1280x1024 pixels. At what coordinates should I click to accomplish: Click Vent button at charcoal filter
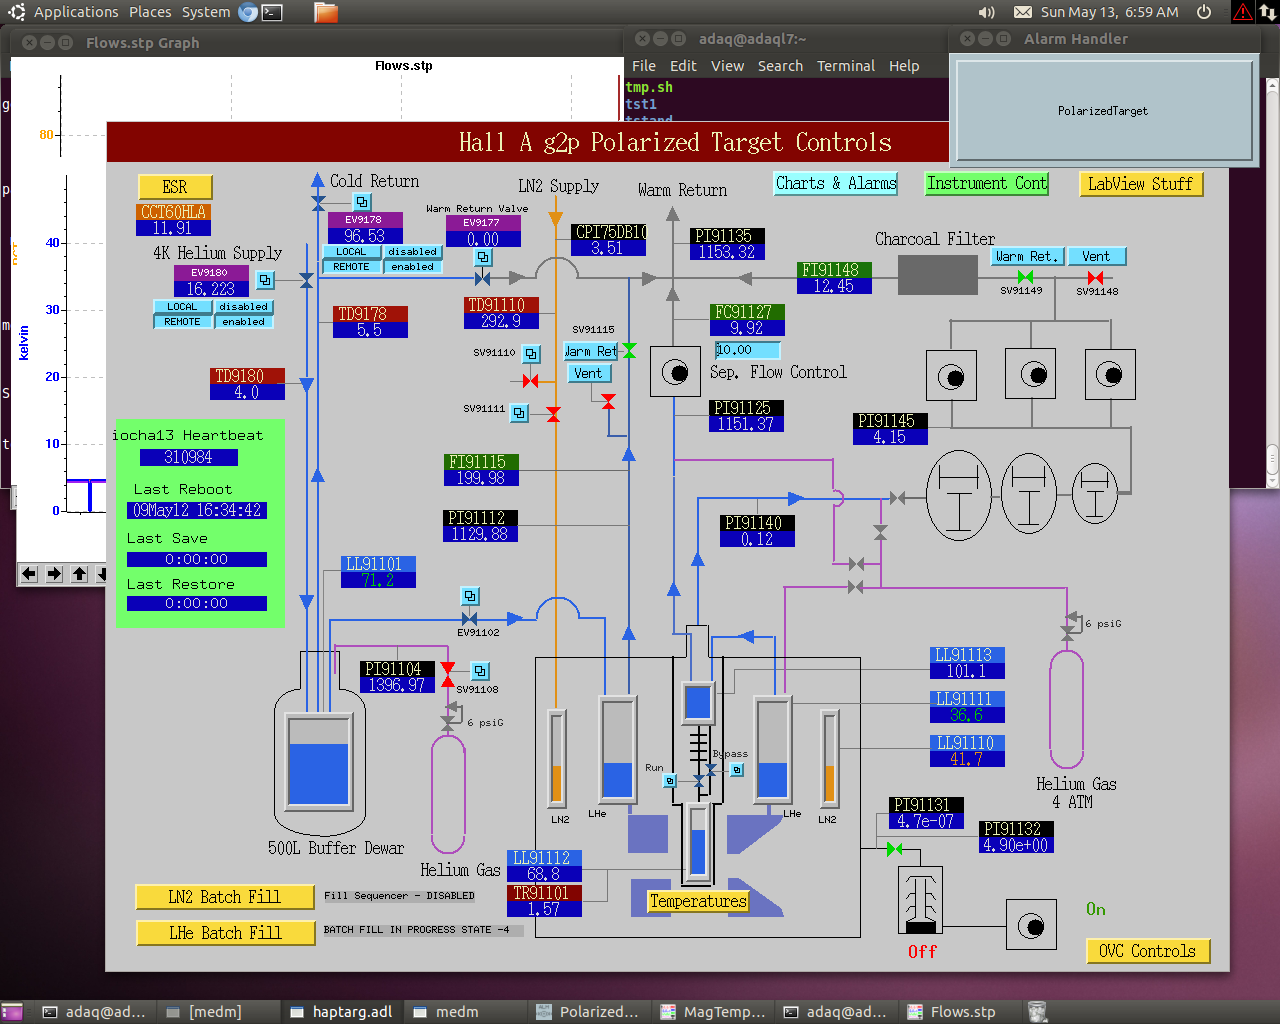1096,256
